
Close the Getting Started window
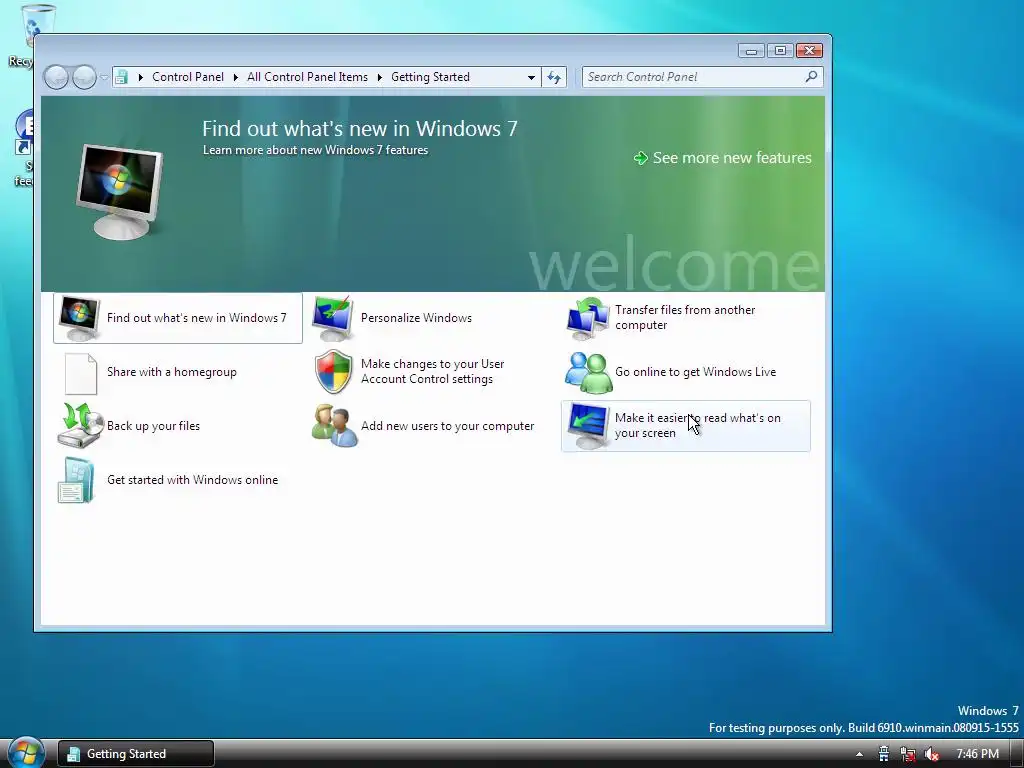[x=810, y=51]
